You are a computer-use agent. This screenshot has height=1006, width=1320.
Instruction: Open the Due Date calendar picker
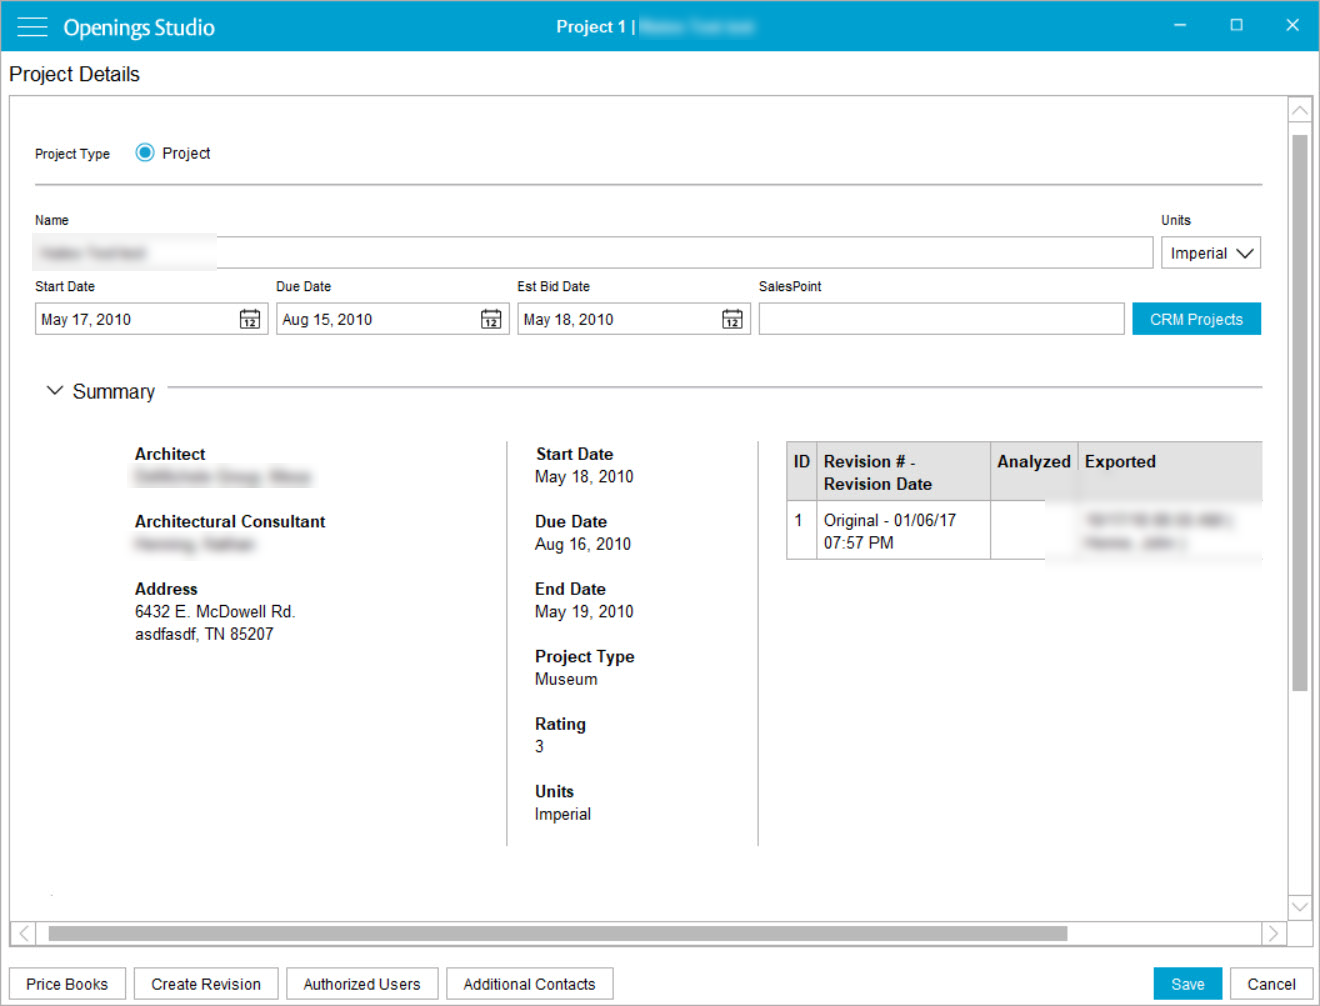pos(491,318)
